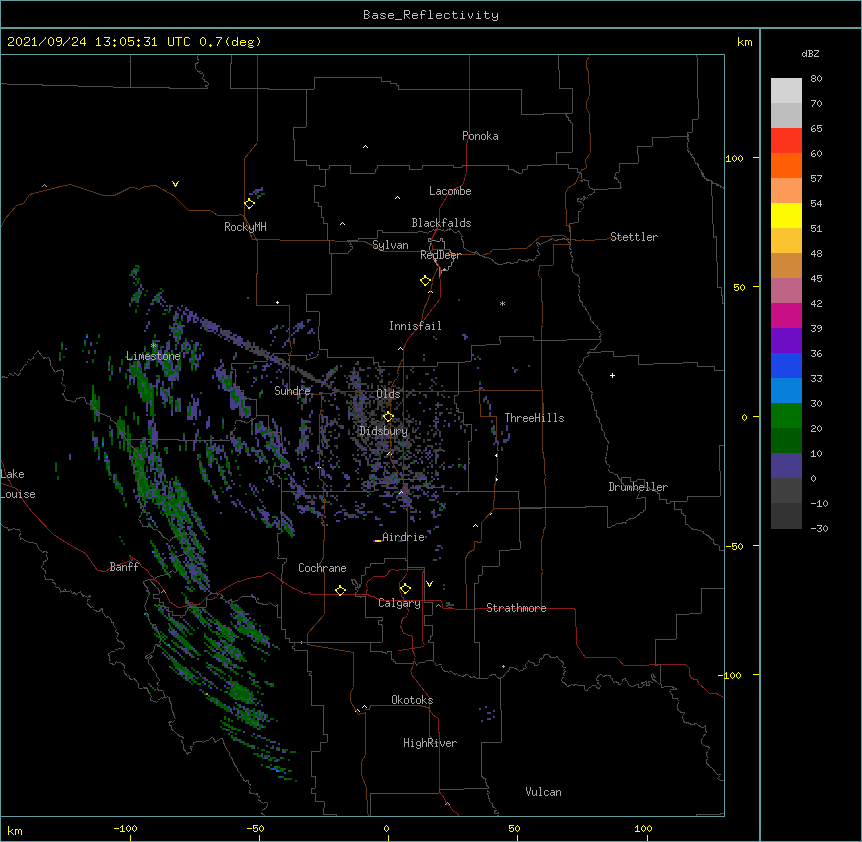Click yellow v marker northwest of RockyMH
Image resolution: width=862 pixels, height=842 pixels.
[175, 184]
